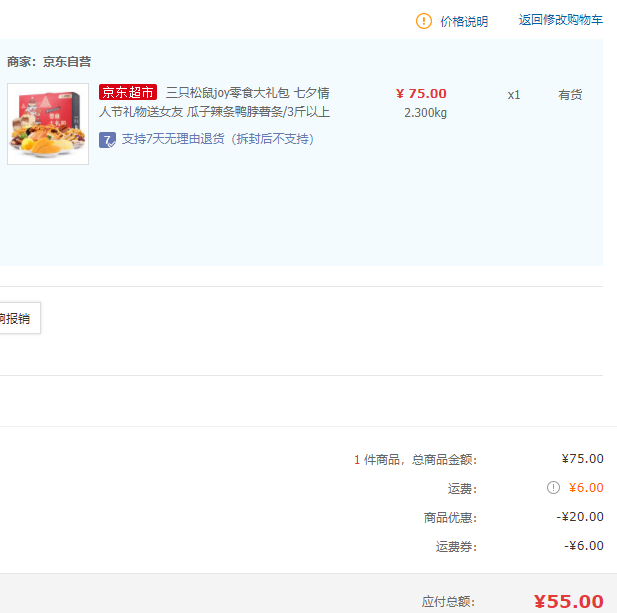Viewport: 617px width, 613px height.
Task: Return to cart via 返回修改购物车
Action: [561, 20]
